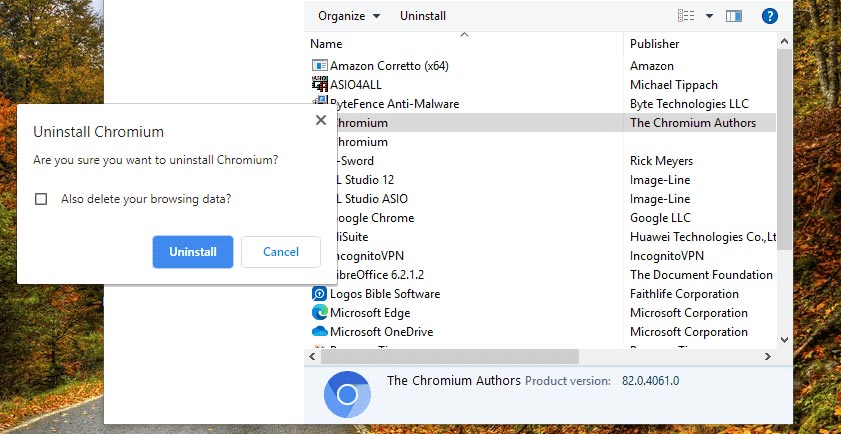841x434 pixels.
Task: Change the view layout icon
Action: (686, 16)
